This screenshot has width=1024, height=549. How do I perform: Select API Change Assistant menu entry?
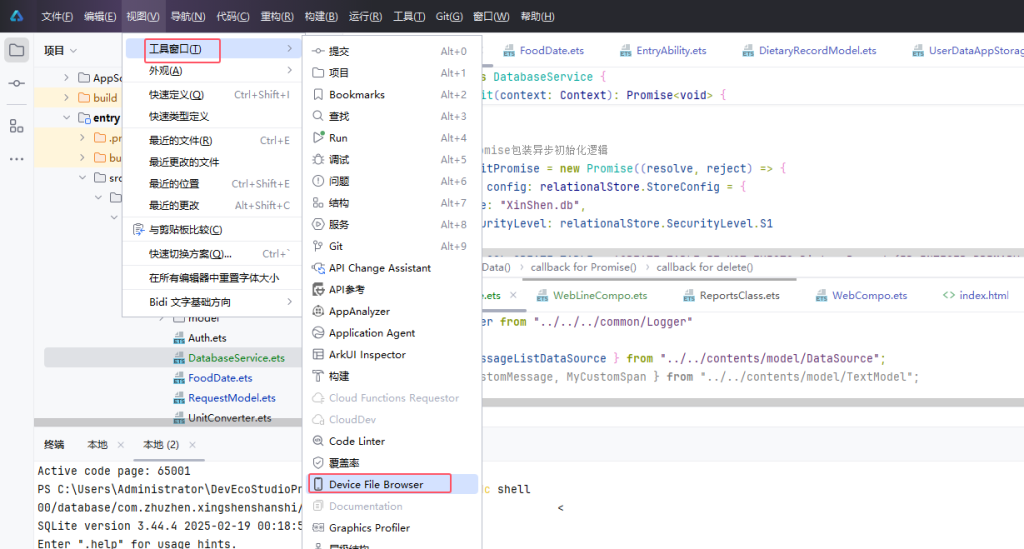point(379,268)
